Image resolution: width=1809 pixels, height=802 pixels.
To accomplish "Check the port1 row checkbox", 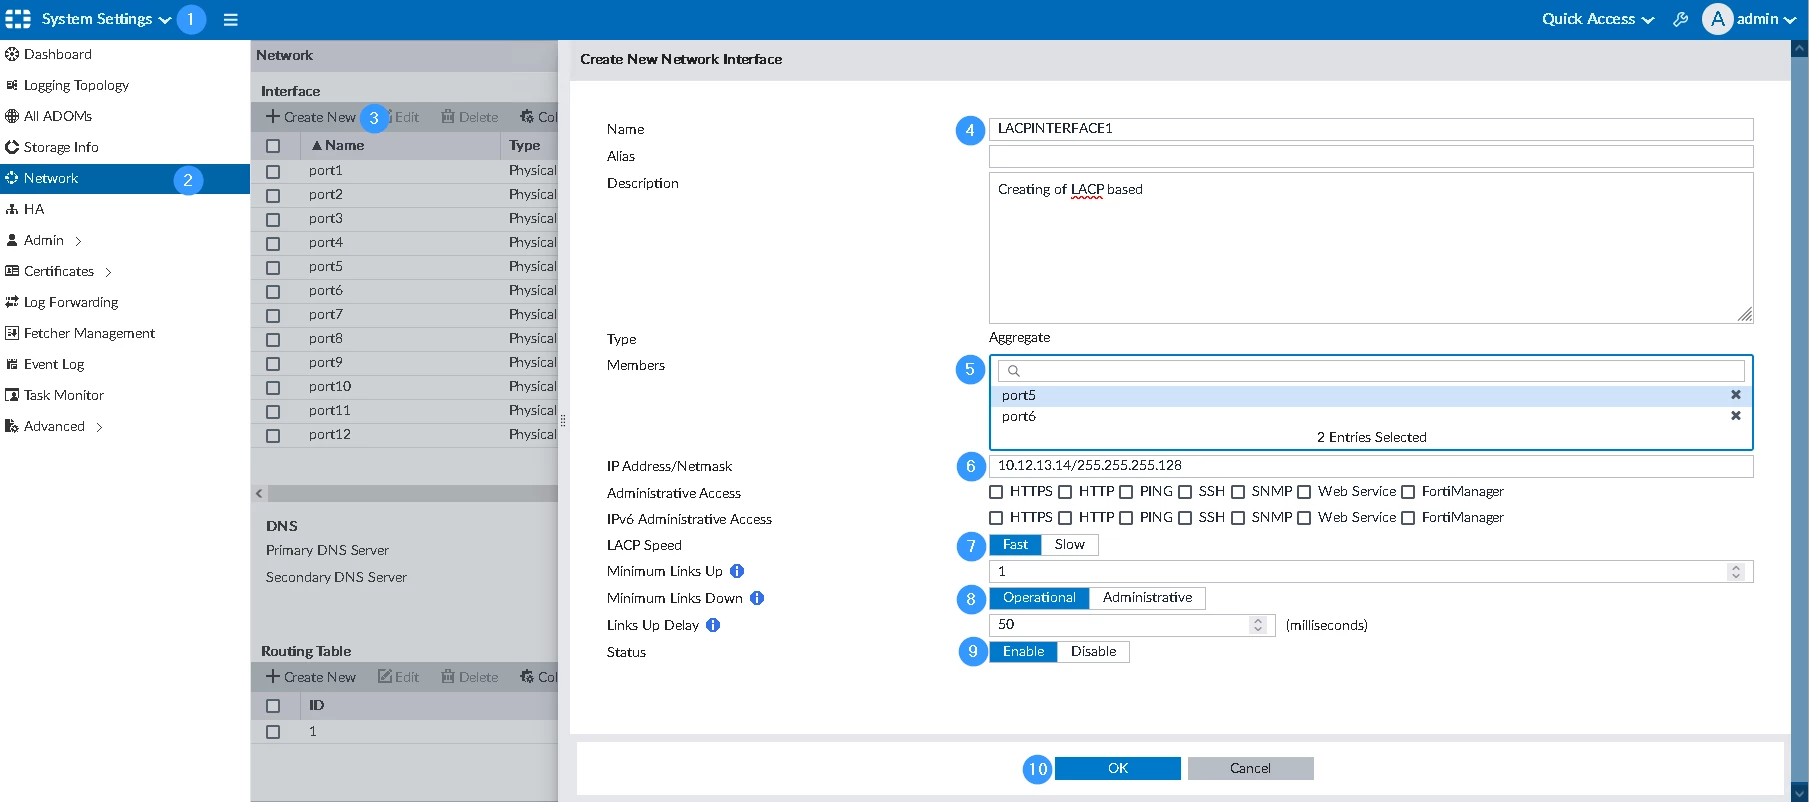I will (x=273, y=172).
